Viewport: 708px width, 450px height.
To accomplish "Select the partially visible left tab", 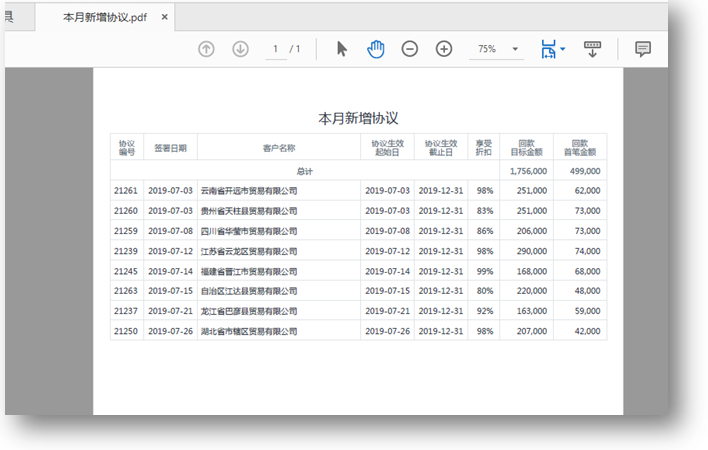I will tap(12, 17).
